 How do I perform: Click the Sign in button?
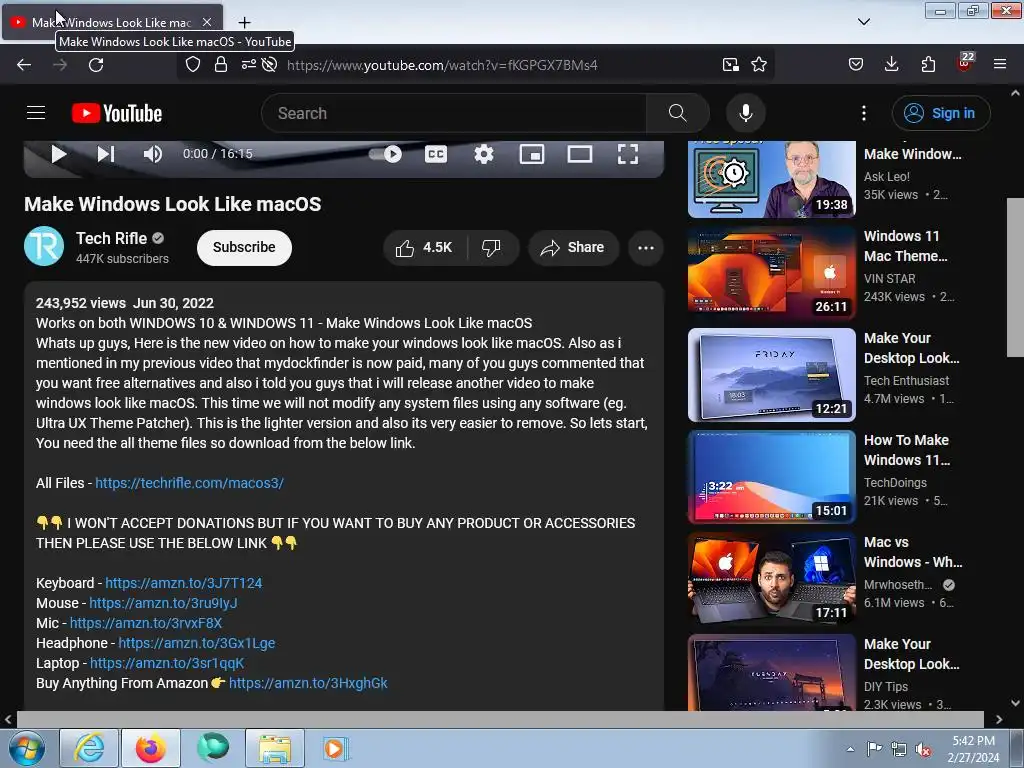(941, 113)
